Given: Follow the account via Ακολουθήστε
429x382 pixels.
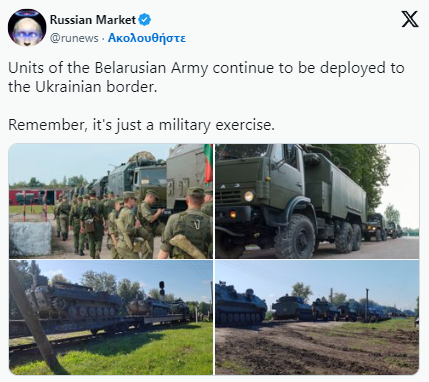Looking at the screenshot, I should pos(147,38).
